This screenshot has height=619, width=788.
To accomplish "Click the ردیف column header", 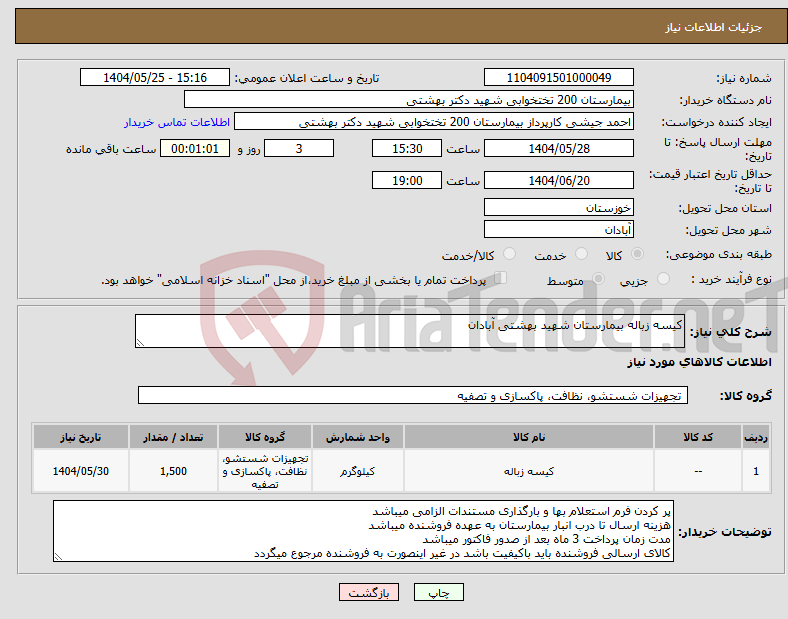I will coord(756,437).
